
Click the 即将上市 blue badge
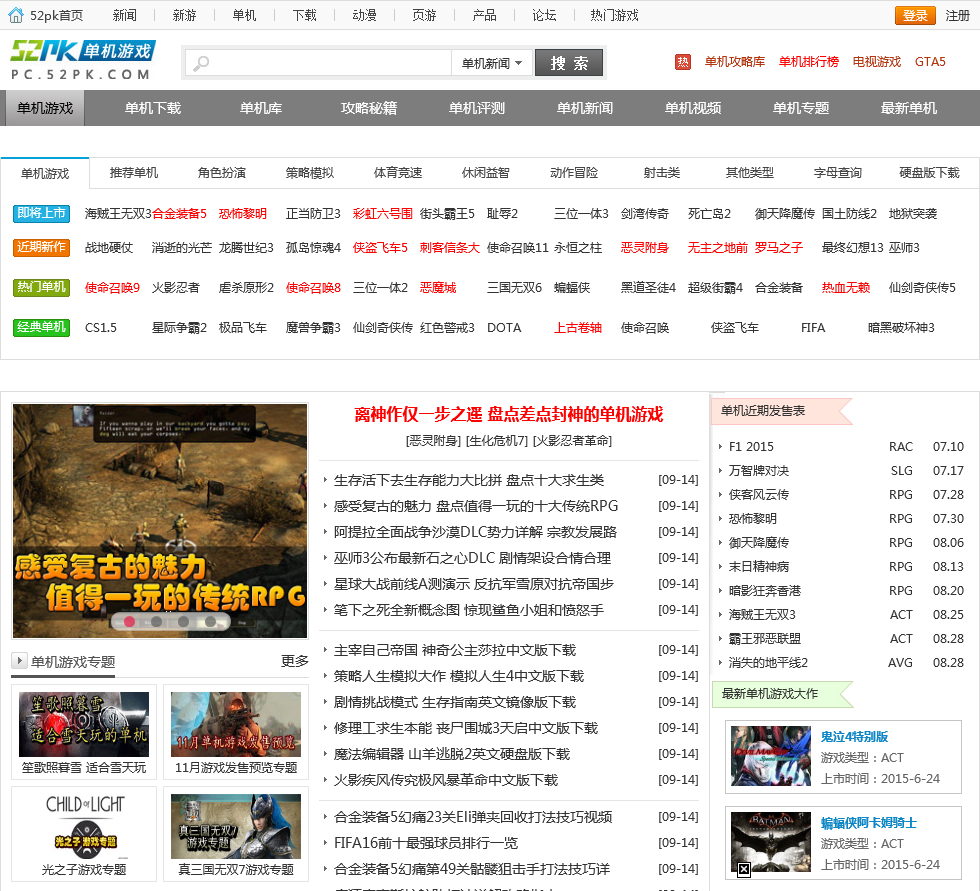point(41,214)
